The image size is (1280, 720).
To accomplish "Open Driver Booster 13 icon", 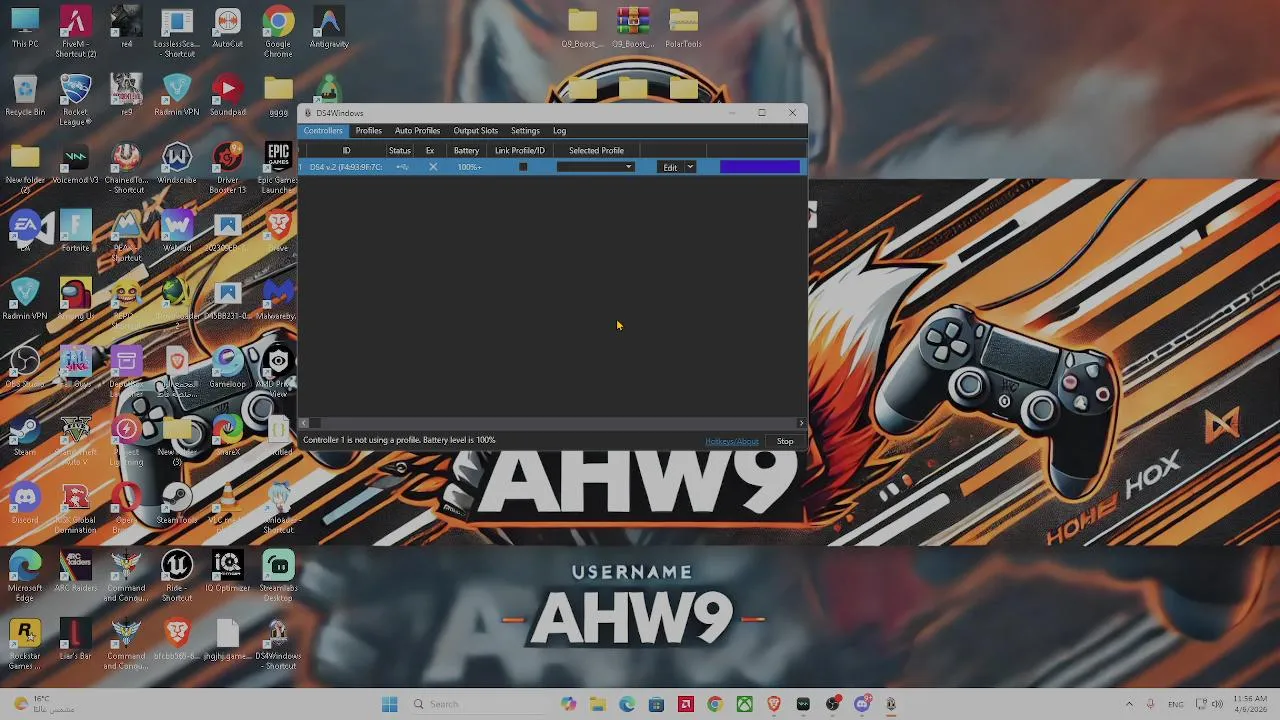I will coord(227,168).
